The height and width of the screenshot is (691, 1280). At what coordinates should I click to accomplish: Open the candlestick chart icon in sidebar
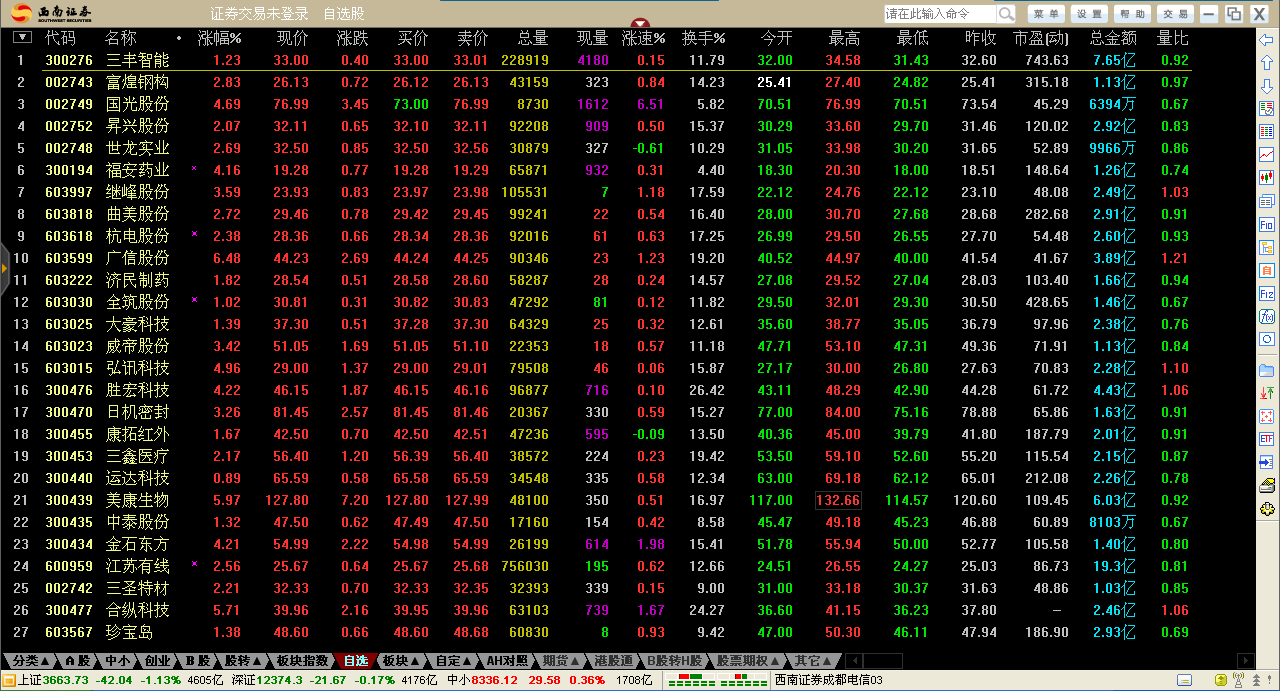[1267, 177]
